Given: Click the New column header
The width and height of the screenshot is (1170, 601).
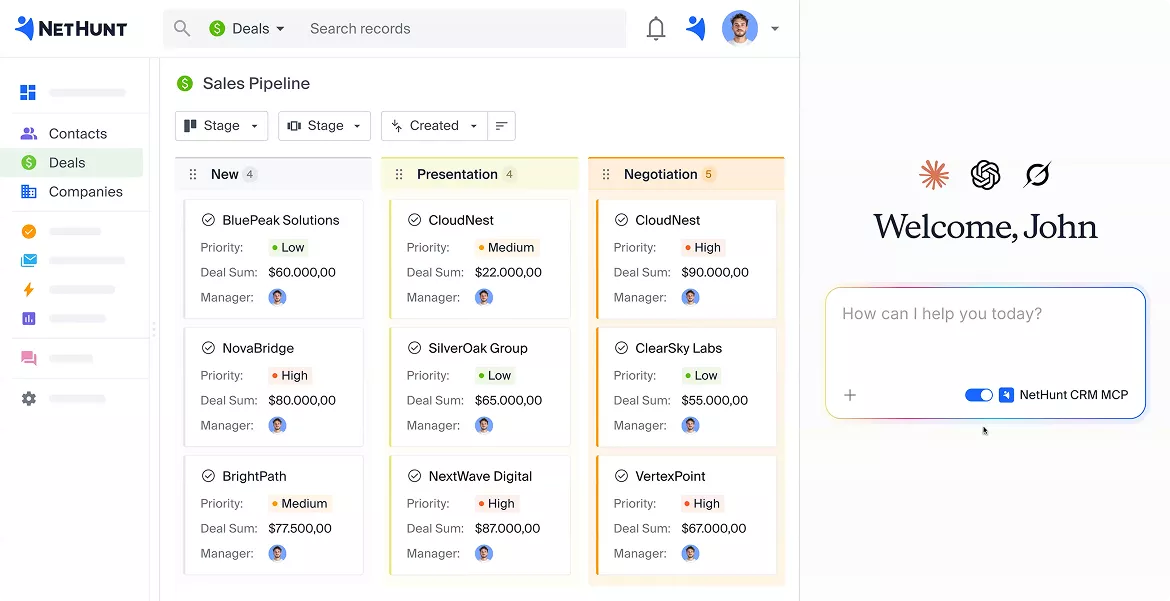Looking at the screenshot, I should [x=273, y=174].
